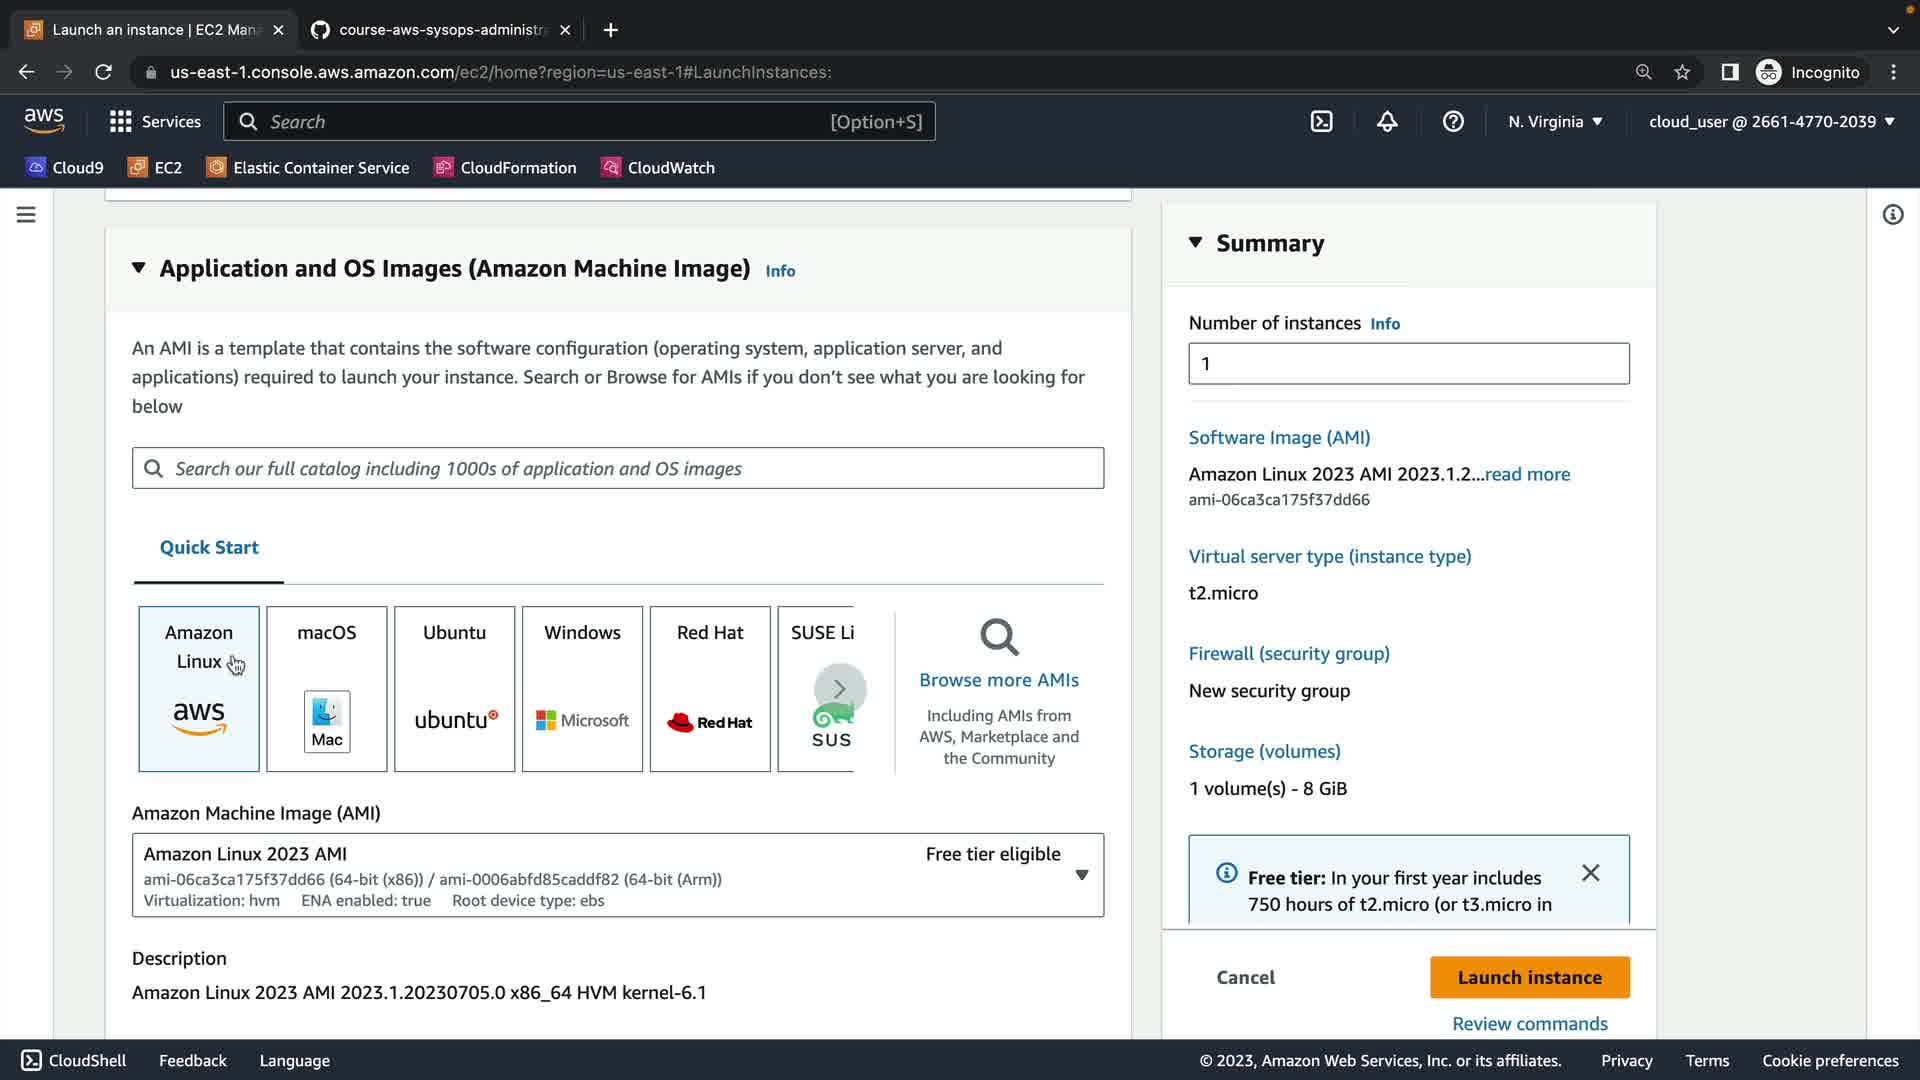Click the AMI catalog search field
Screen dimensions: 1920x1080
tap(618, 469)
